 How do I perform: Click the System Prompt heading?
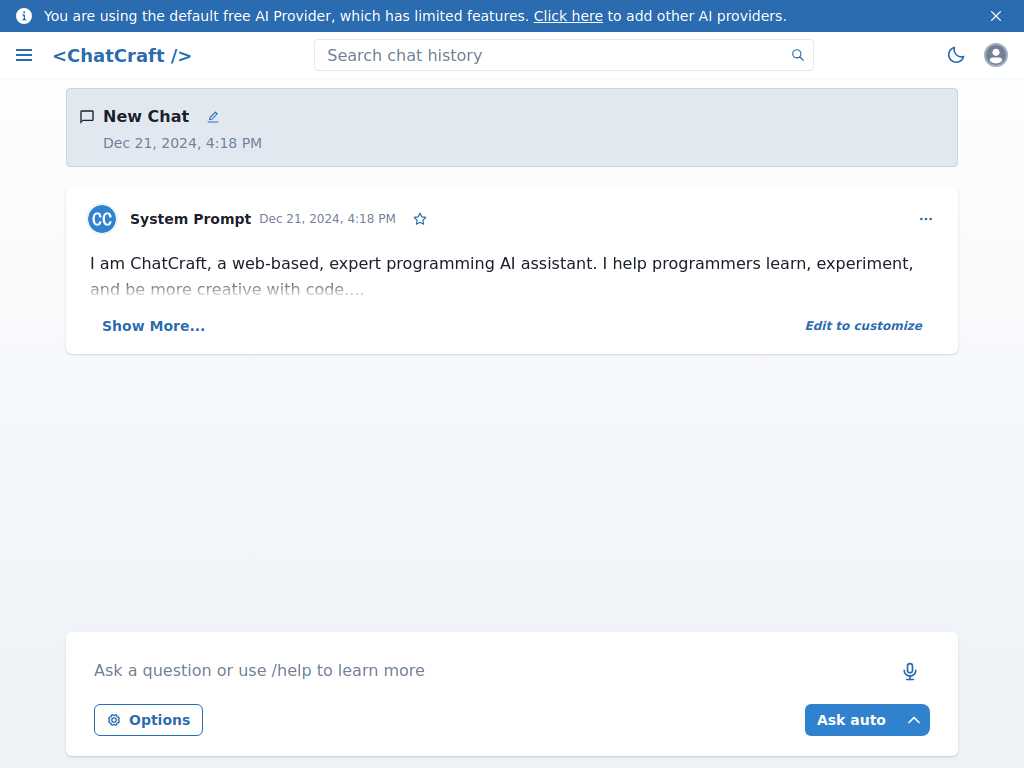tap(190, 219)
